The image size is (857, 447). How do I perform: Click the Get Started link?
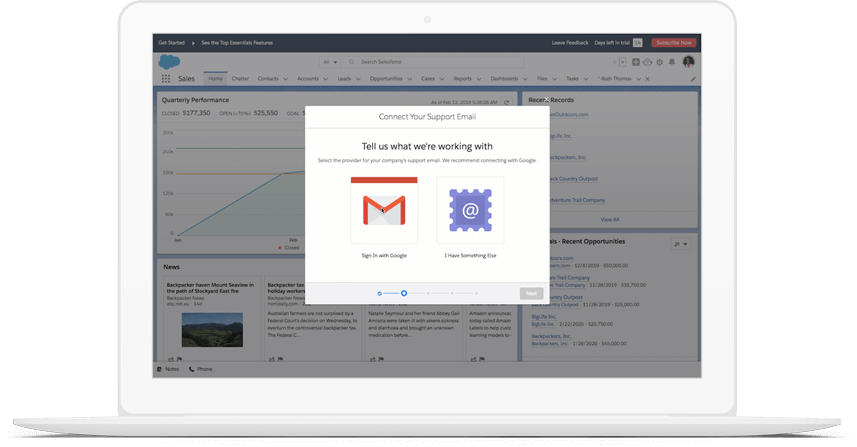(171, 43)
